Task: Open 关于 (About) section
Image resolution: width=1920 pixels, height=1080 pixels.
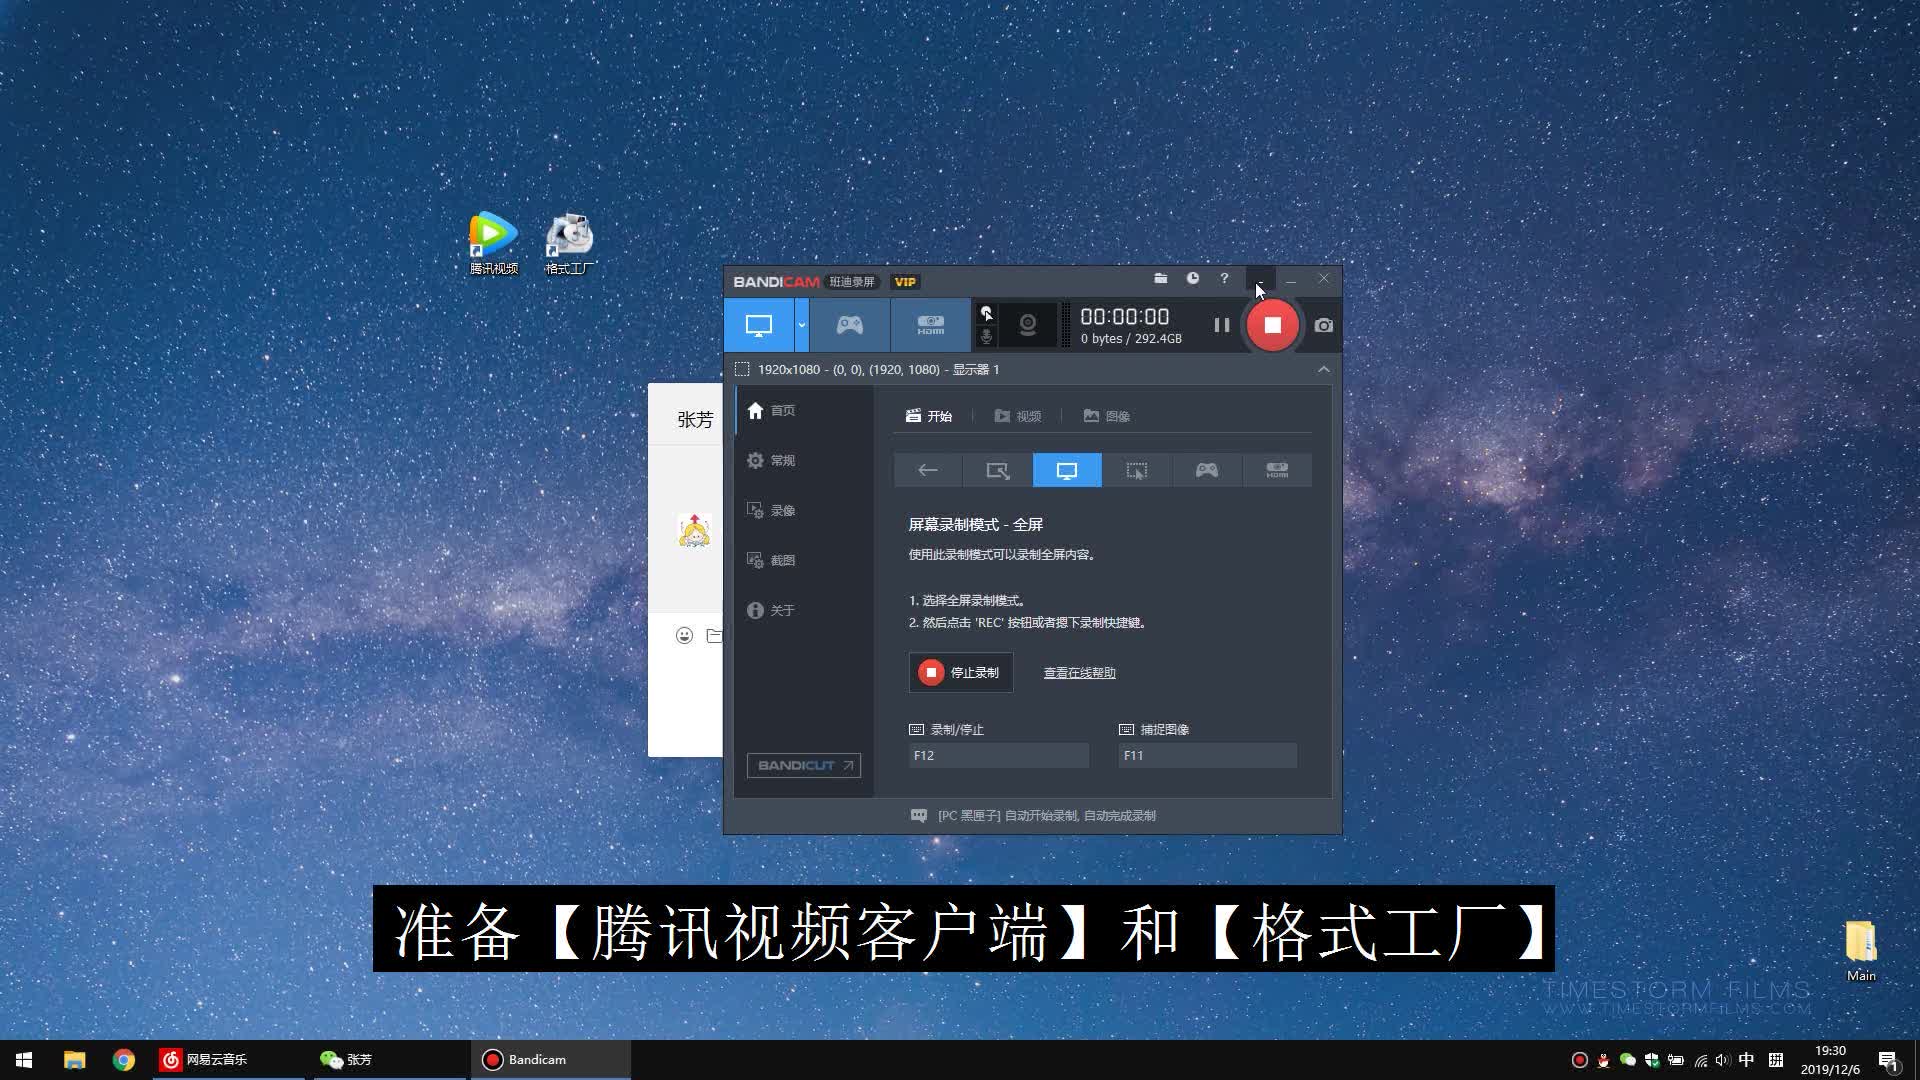Action: point(804,611)
